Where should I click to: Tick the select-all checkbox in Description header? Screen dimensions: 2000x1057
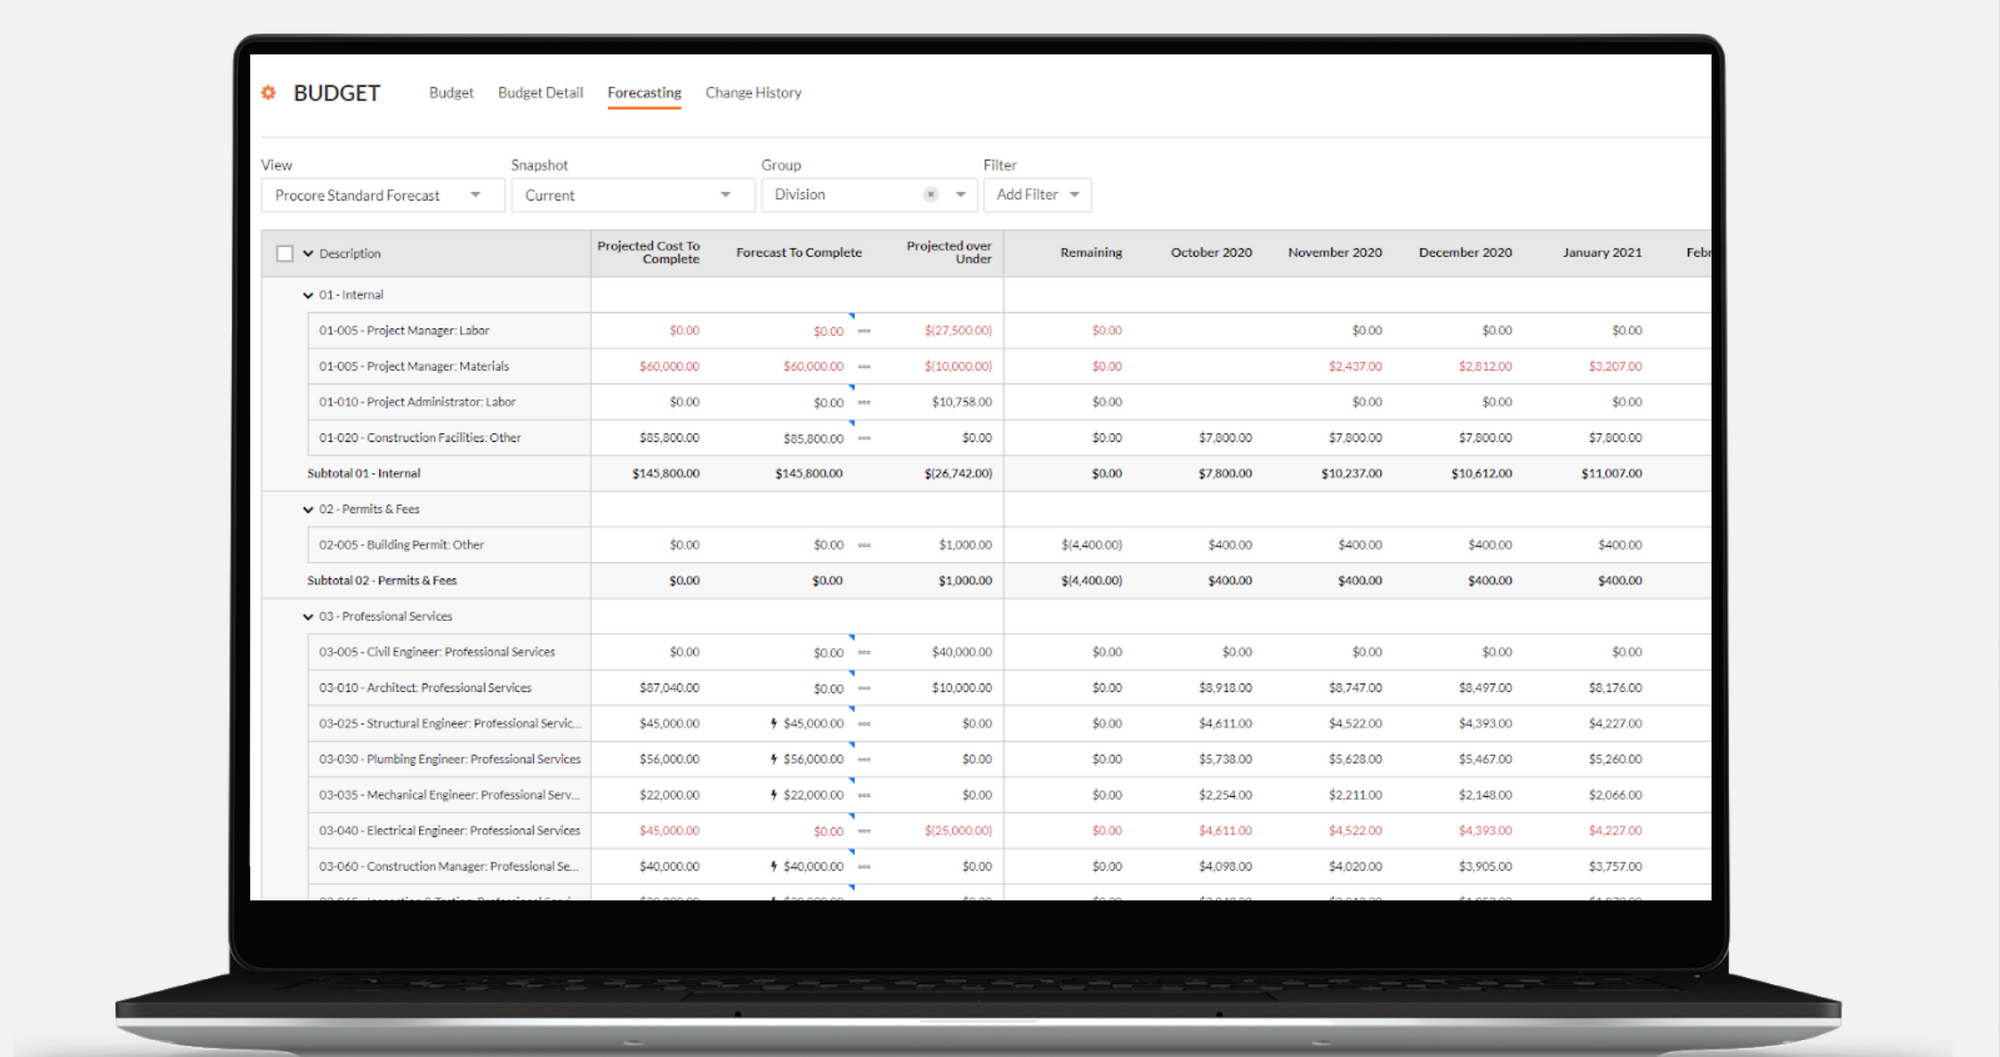click(x=285, y=254)
